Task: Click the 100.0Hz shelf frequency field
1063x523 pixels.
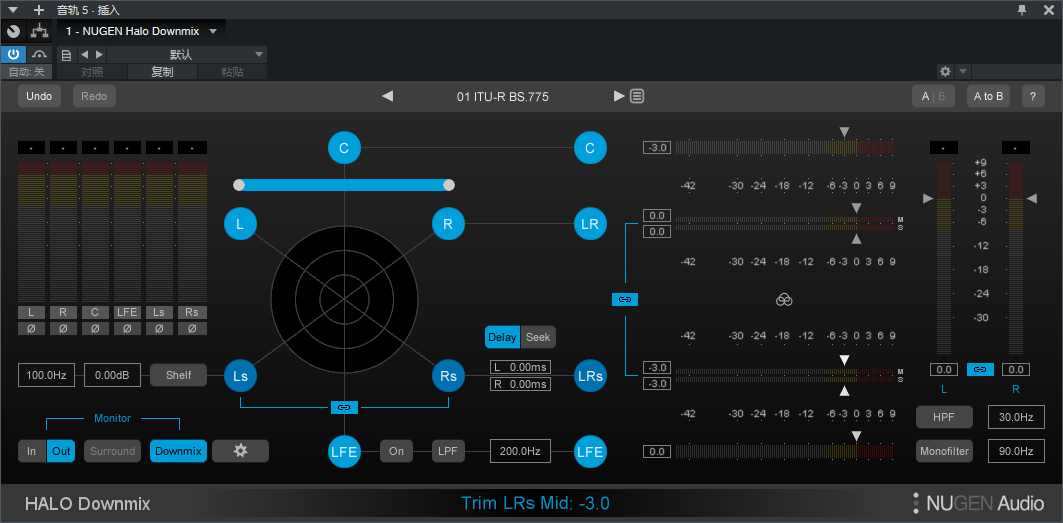Action: [47, 375]
